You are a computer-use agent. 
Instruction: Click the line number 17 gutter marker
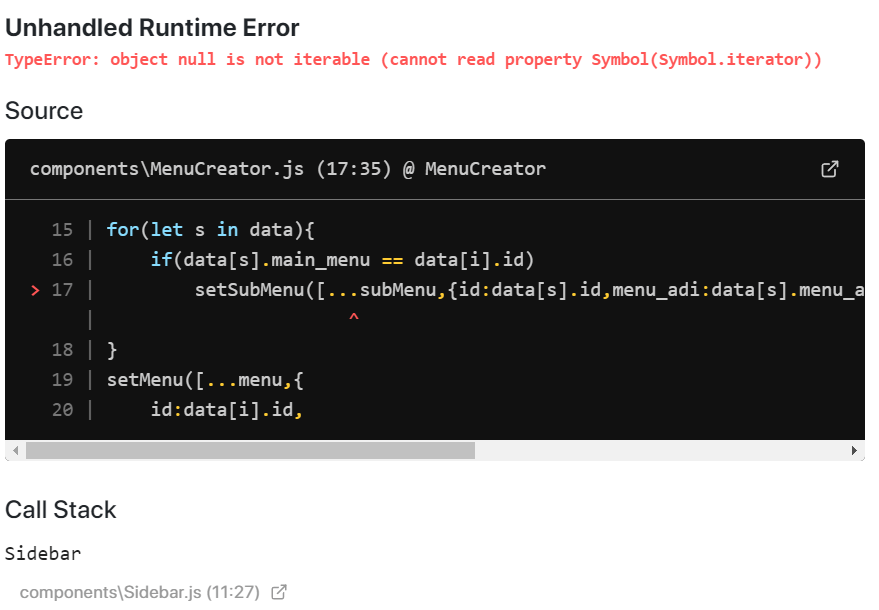pyautogui.click(x=62, y=290)
